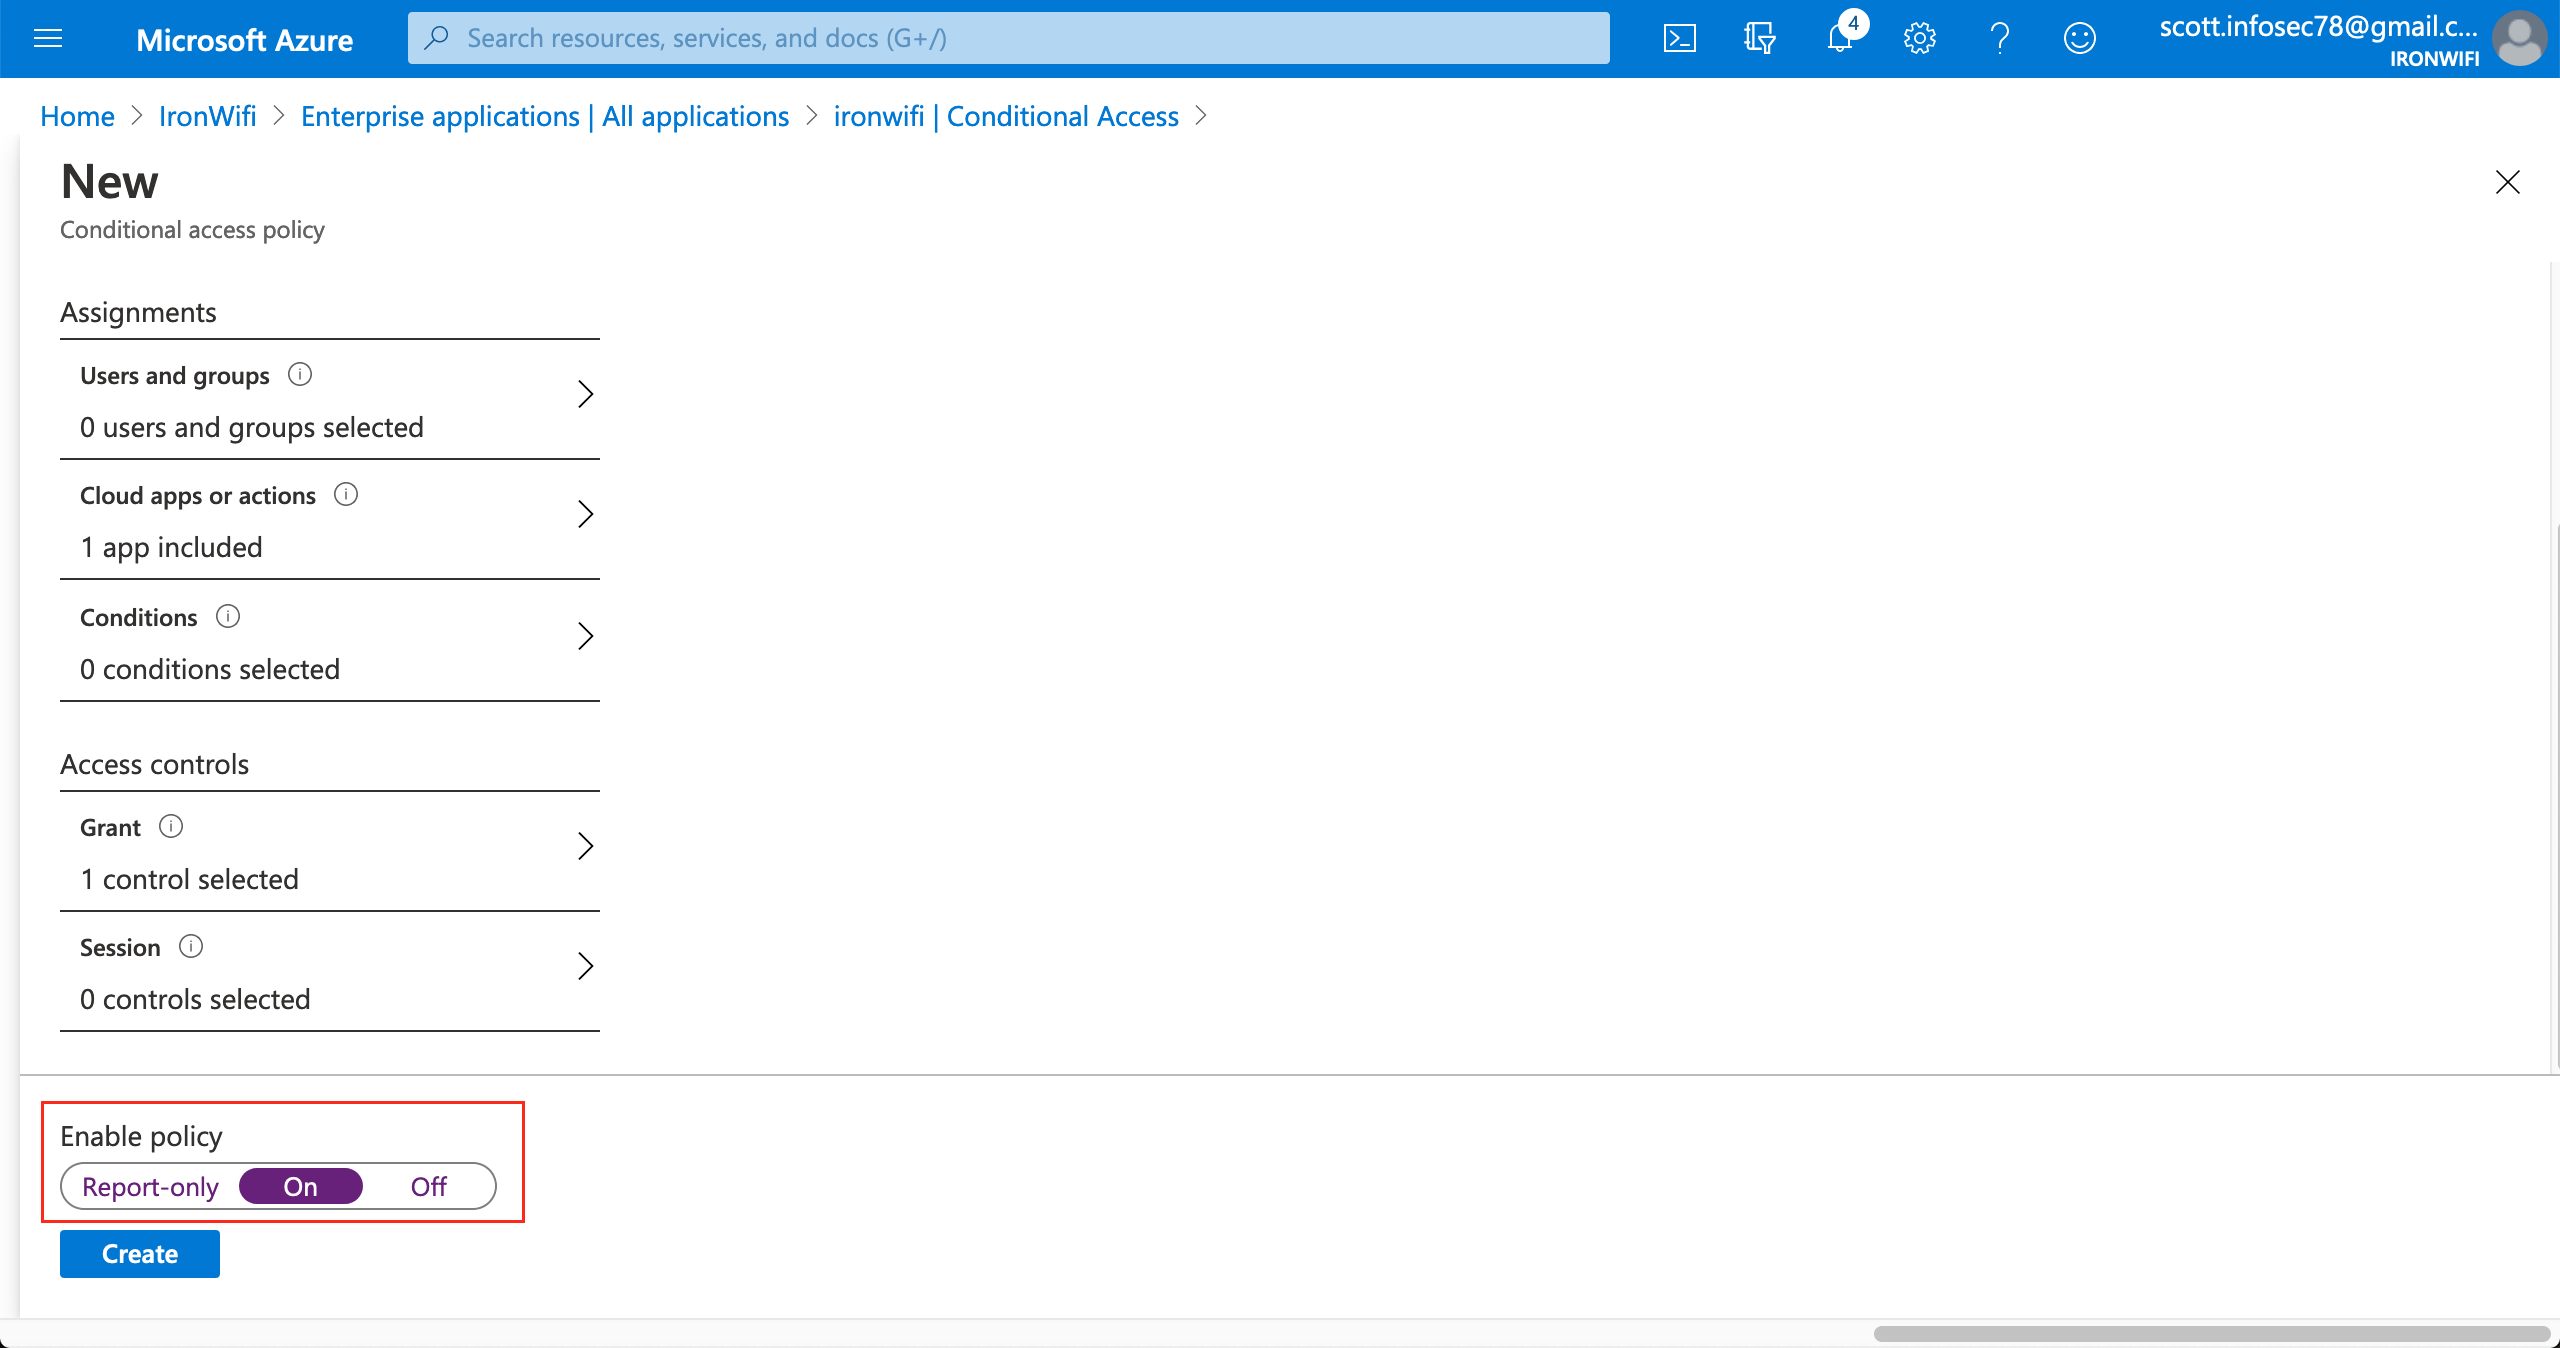Screen dimensions: 2560x1348
Task: Open the portal hamburger menu
Action: tap(47, 38)
